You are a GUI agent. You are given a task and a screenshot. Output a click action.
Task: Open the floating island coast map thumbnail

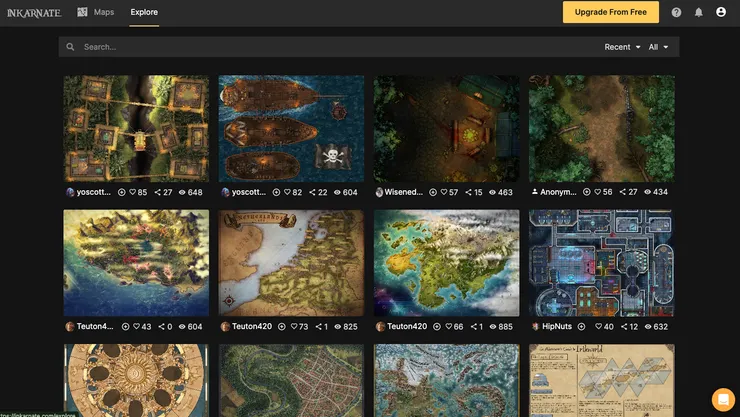(136, 263)
